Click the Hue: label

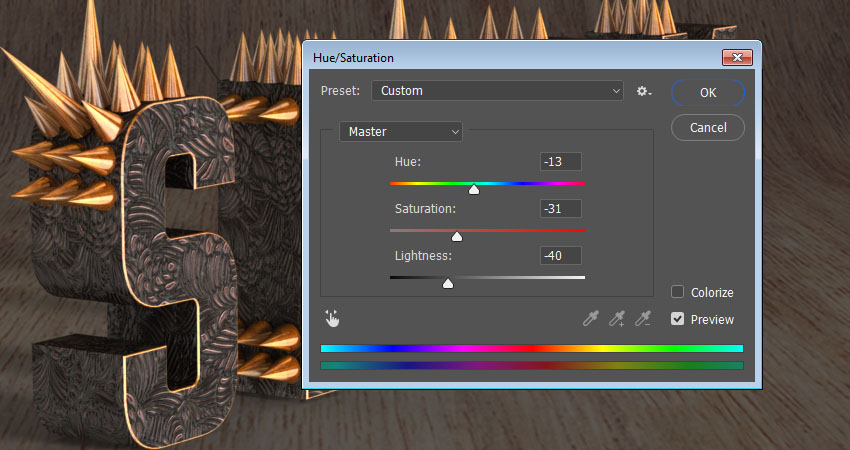coord(408,162)
